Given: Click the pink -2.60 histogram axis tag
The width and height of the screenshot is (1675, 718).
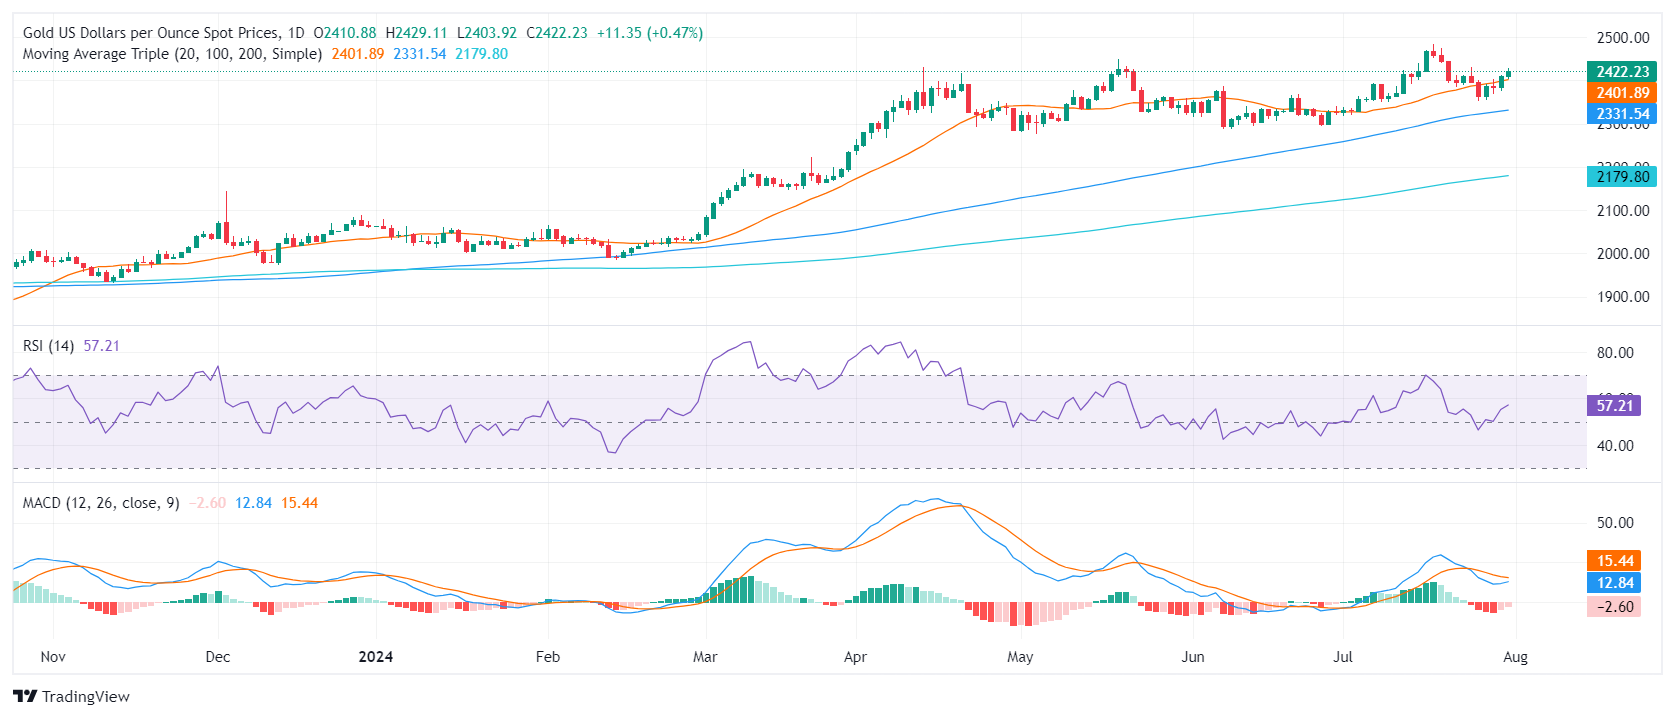Looking at the screenshot, I should [1613, 607].
